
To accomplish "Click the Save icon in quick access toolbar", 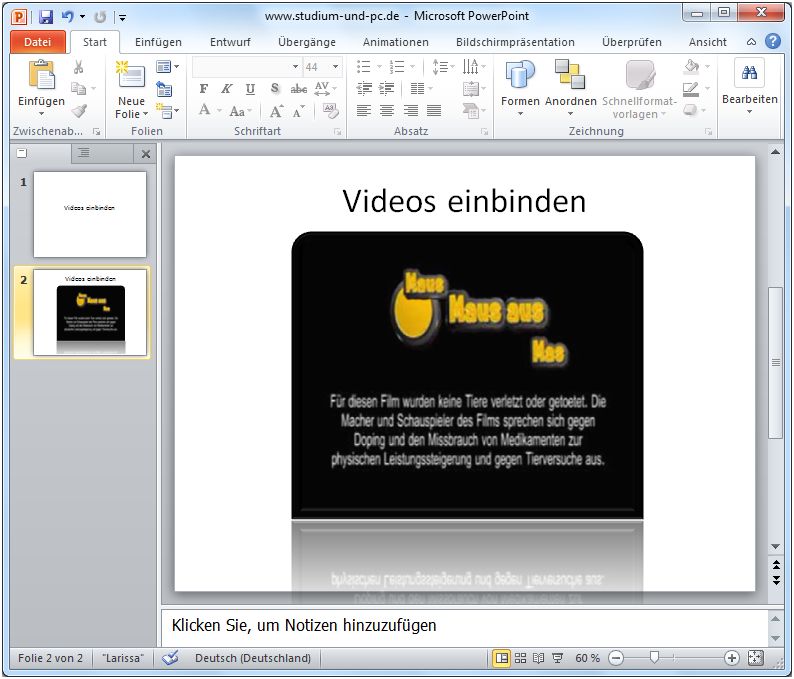I will coord(46,17).
